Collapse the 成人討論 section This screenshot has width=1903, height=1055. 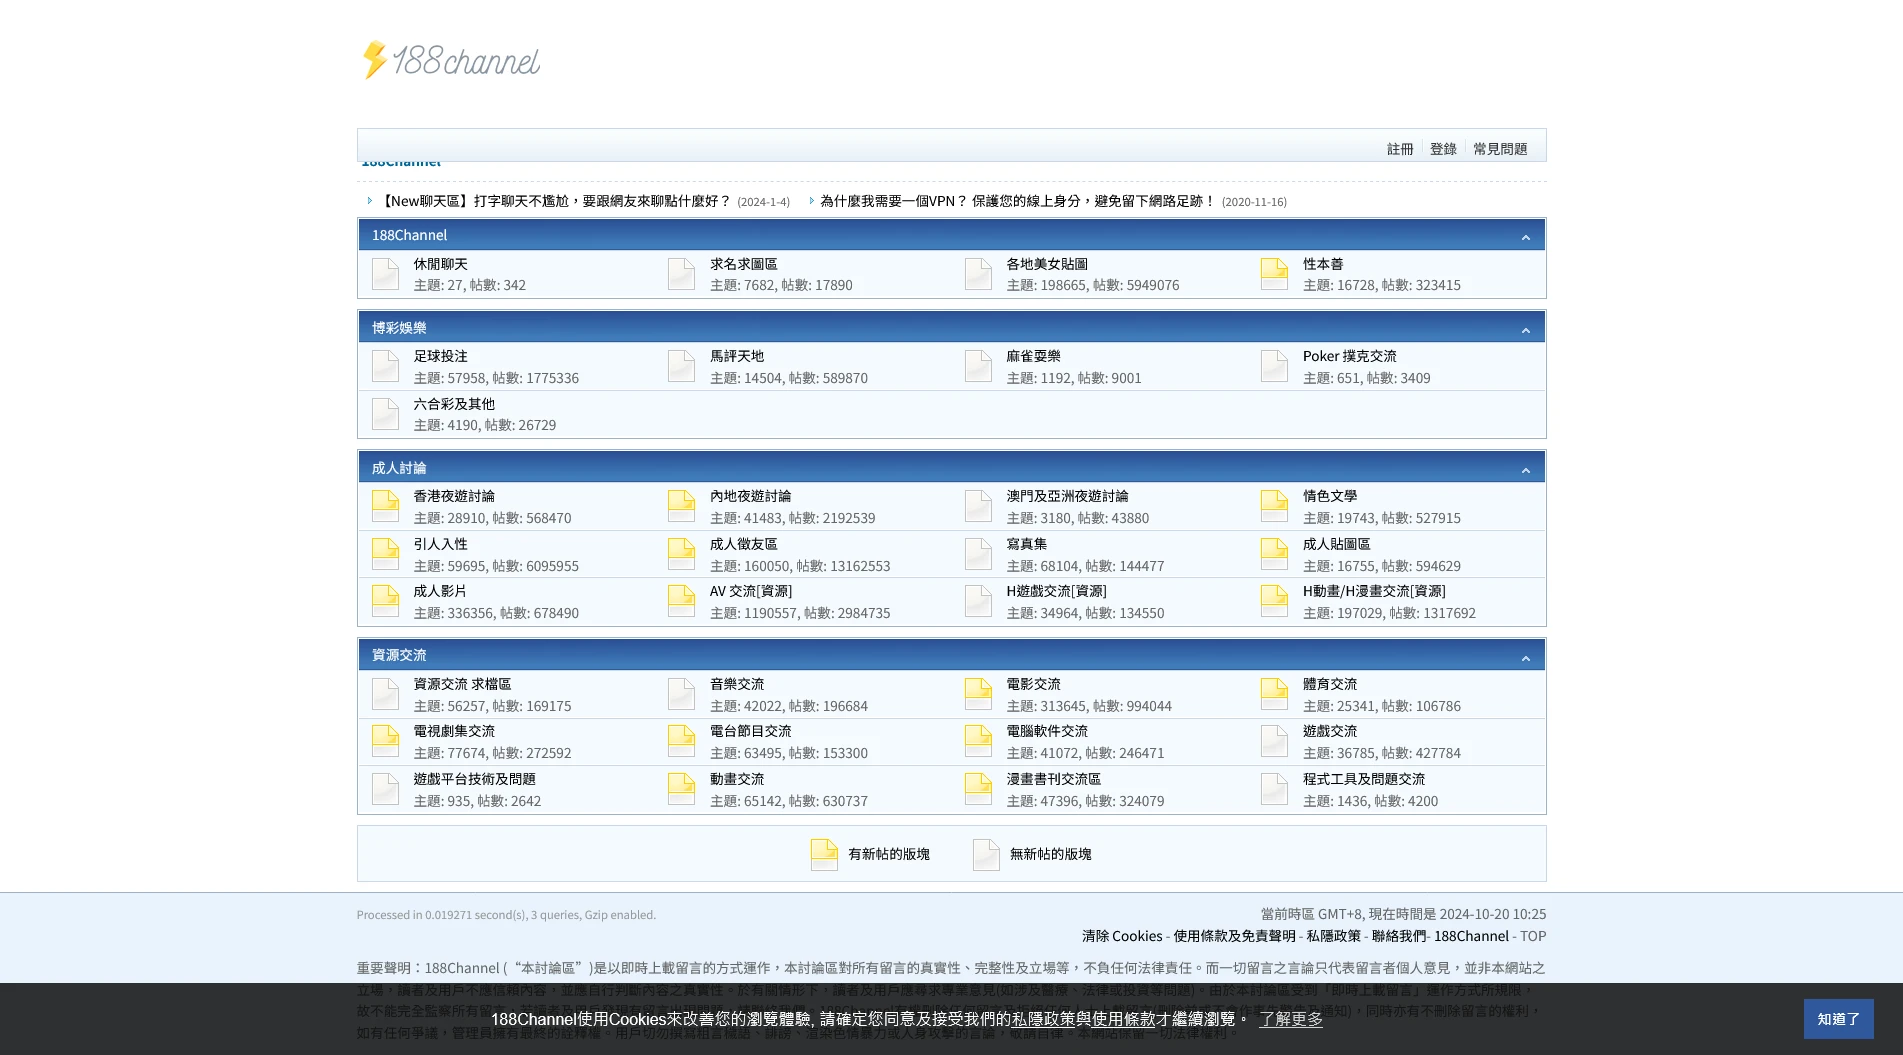pyautogui.click(x=1525, y=470)
